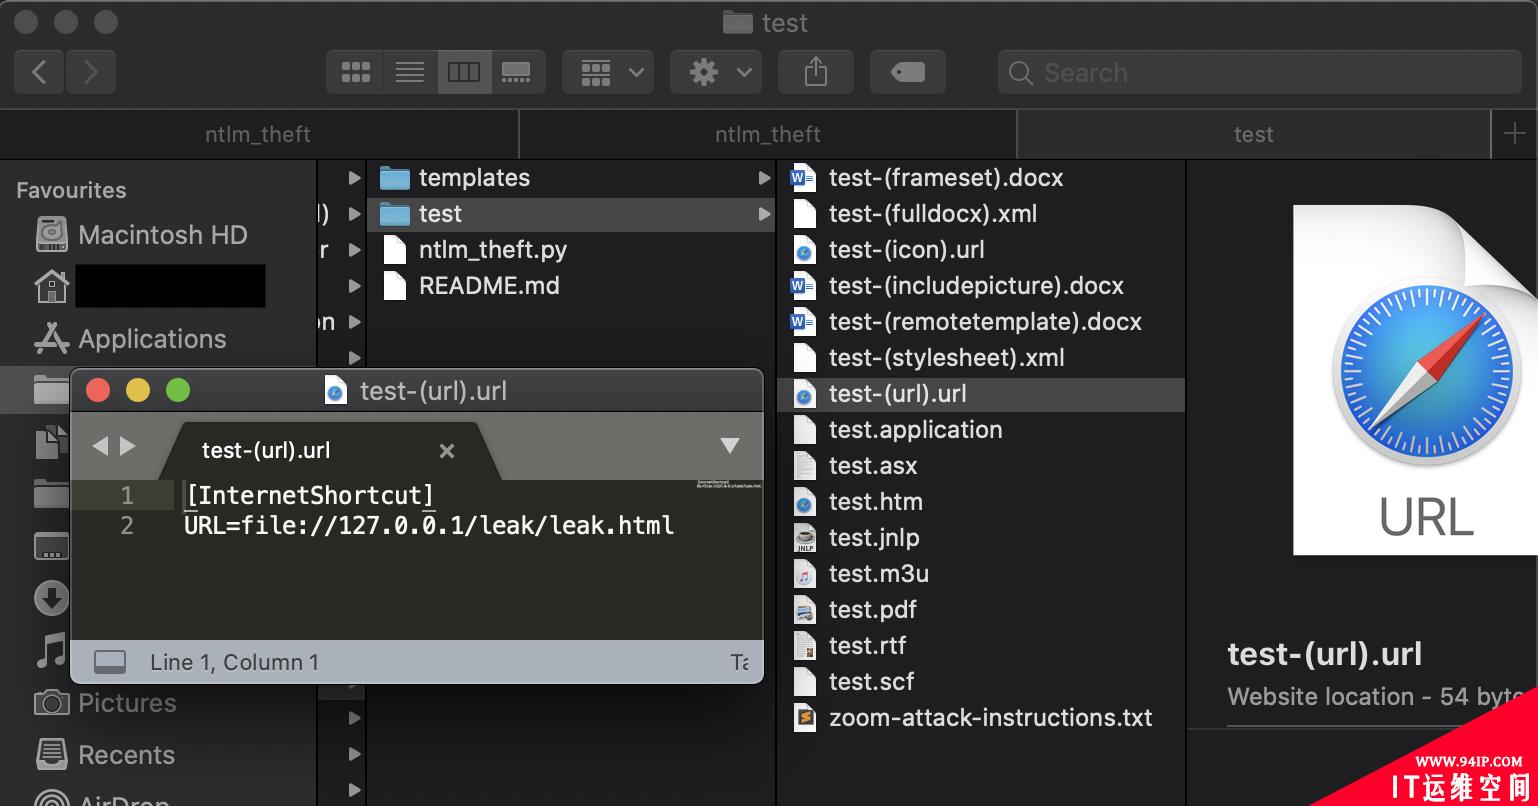
Task: Click the [InternetShortcut] line in editor
Action: pyautogui.click(x=310, y=495)
